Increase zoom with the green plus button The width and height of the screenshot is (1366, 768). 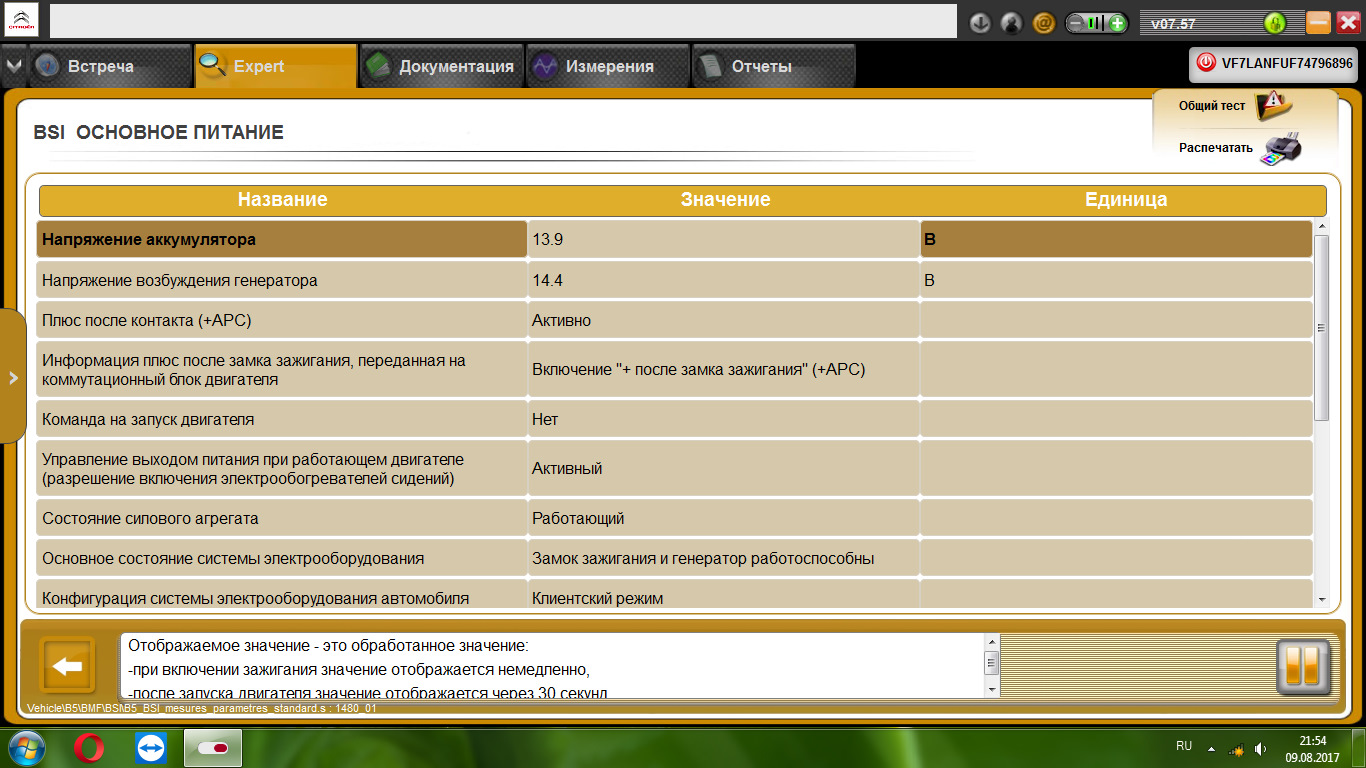[x=1118, y=23]
